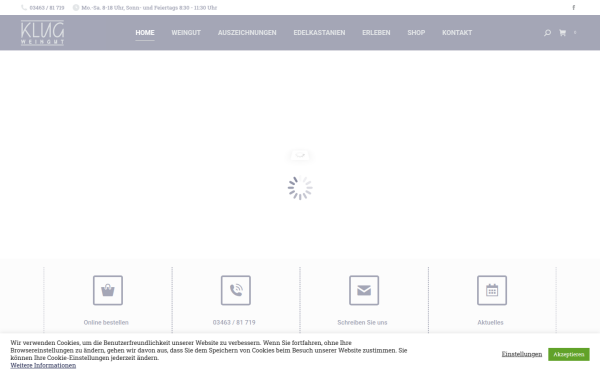This screenshot has width=600, height=375.
Task: Click top bar phone number 03463 / 81 719
Action: 47,8
